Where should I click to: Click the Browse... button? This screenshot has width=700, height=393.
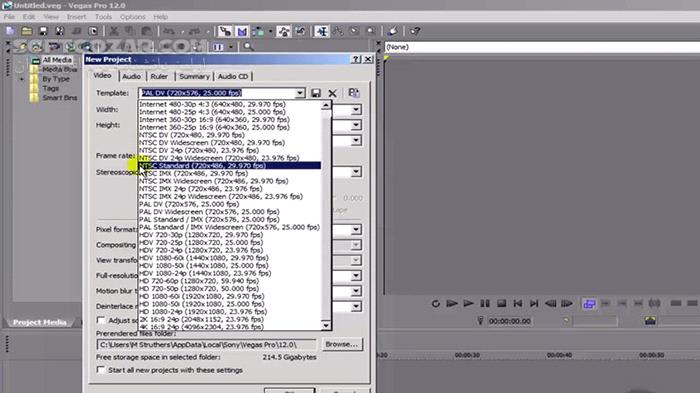[342, 344]
